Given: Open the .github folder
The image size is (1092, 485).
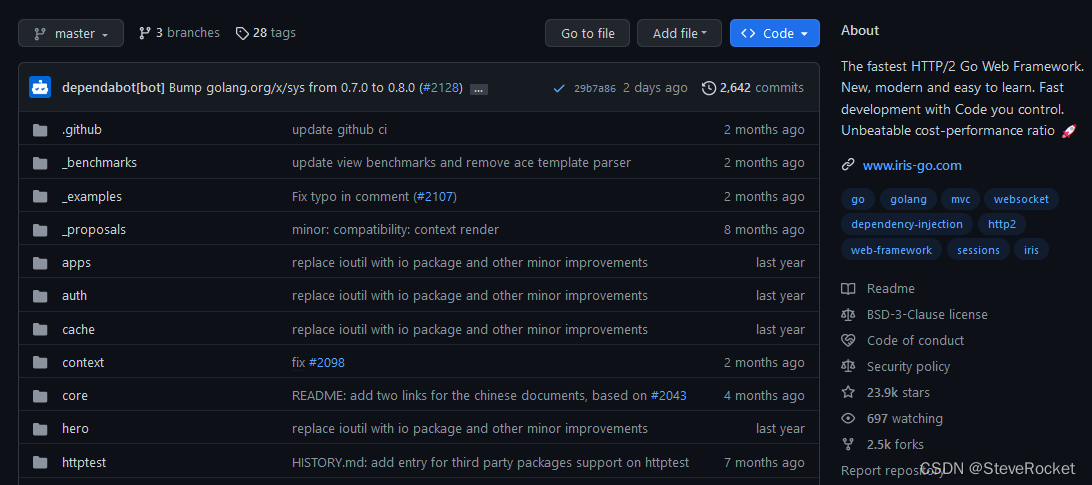Looking at the screenshot, I should pos(81,130).
